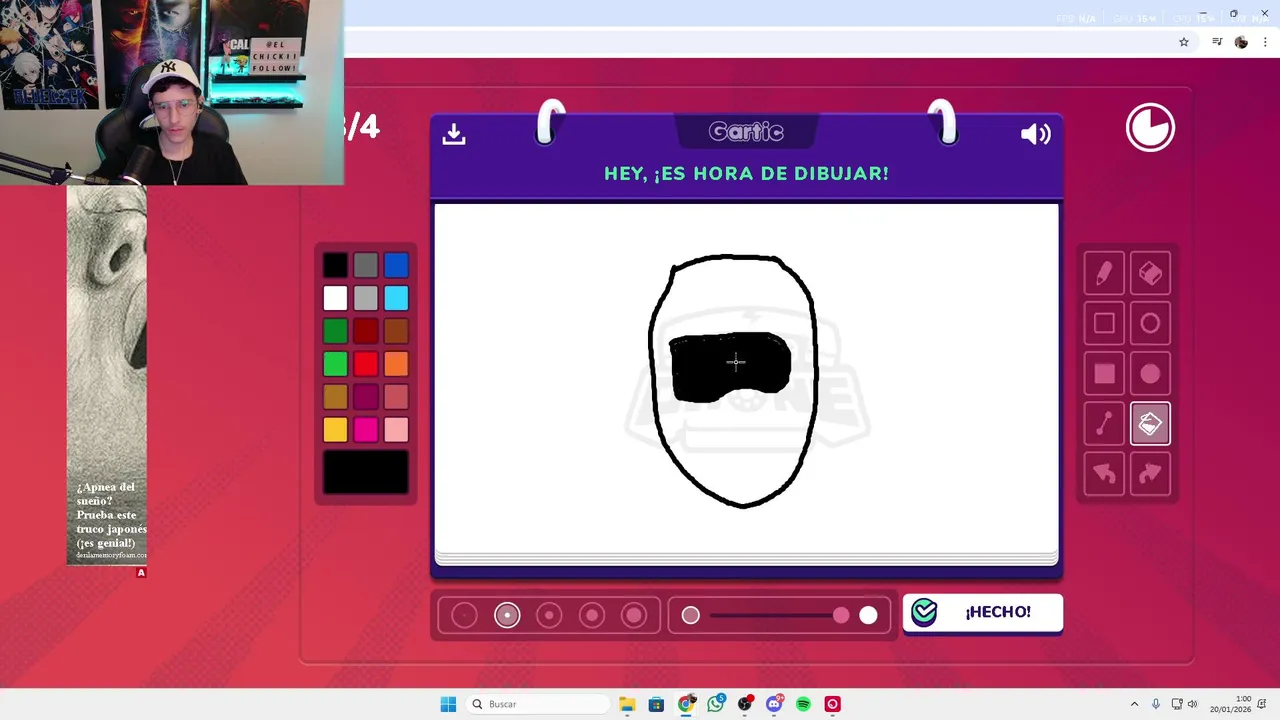Select the largest brush size
Image resolution: width=1280 pixels, height=720 pixels.
tap(634, 615)
